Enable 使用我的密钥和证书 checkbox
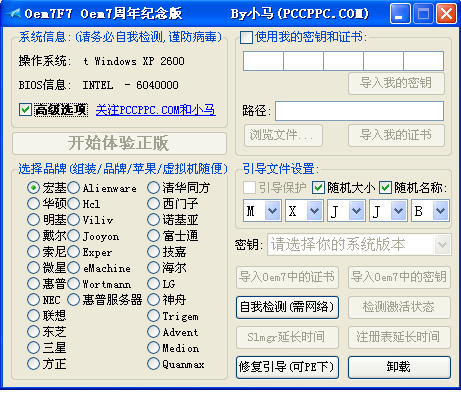Image resolution: width=461 pixels, height=393 pixels. click(246, 37)
